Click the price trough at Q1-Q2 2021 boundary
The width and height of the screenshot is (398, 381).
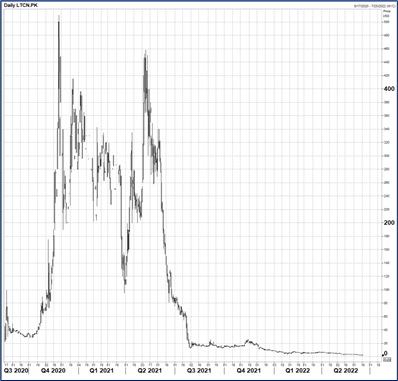pyautogui.click(x=125, y=291)
